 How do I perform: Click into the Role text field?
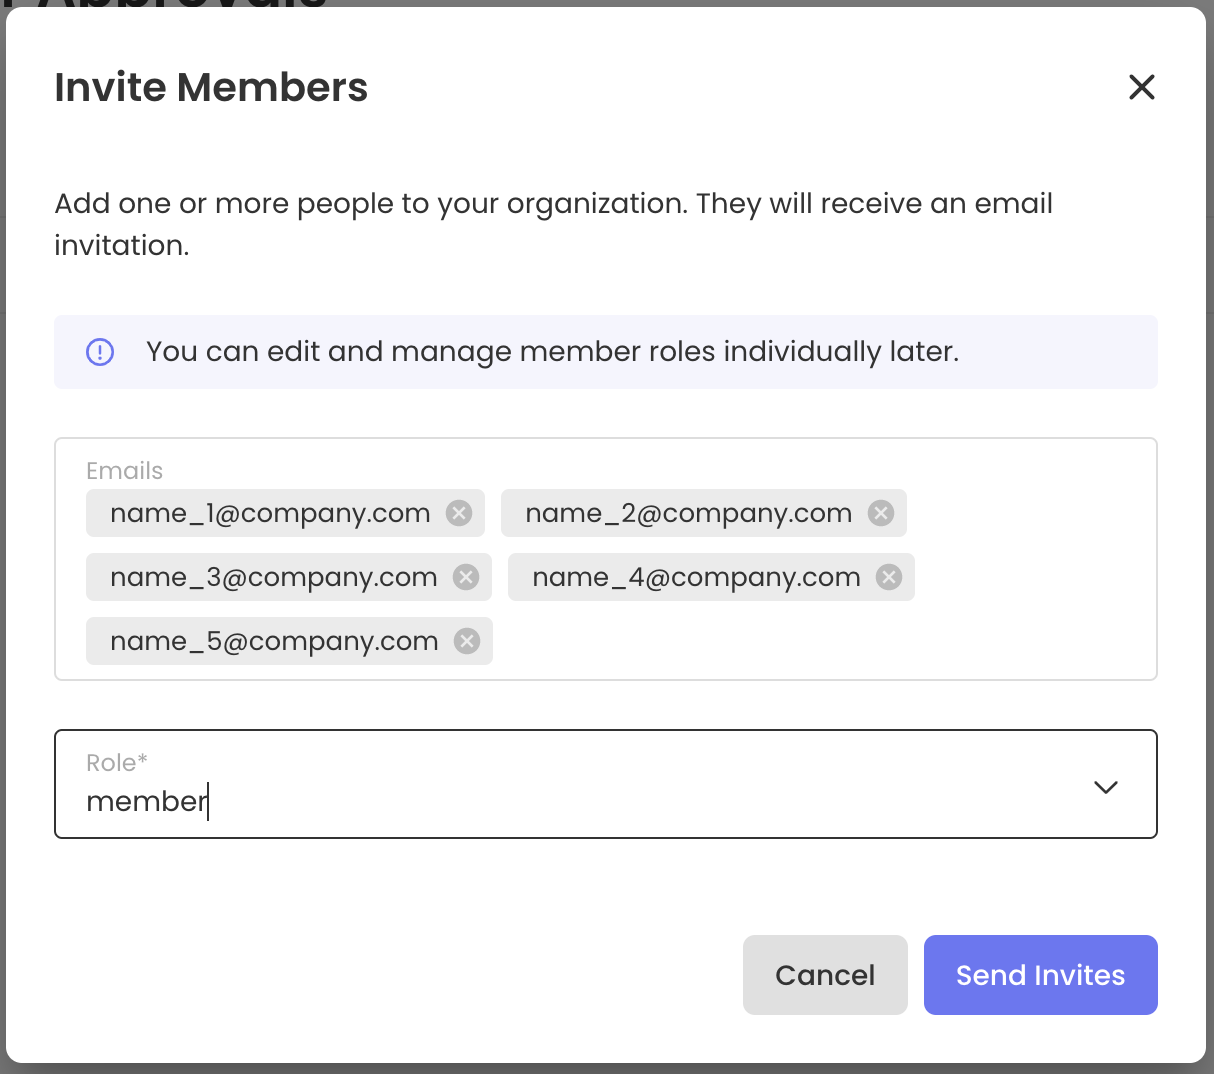[x=500, y=801]
